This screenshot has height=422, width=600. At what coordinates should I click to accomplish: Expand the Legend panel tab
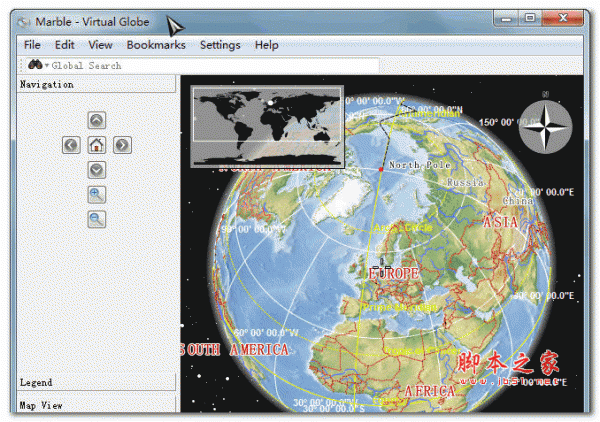[x=96, y=382]
